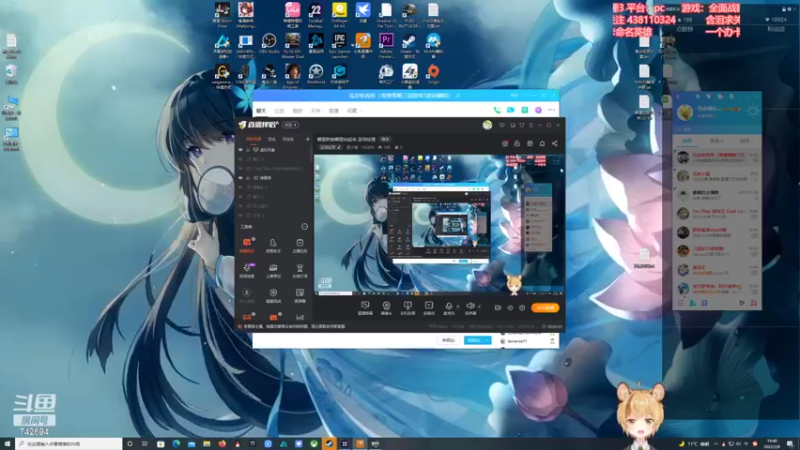Open the third tool in the top toolbox row
Image resolution: width=800 pixels, height=450 pixels.
pos(299,245)
